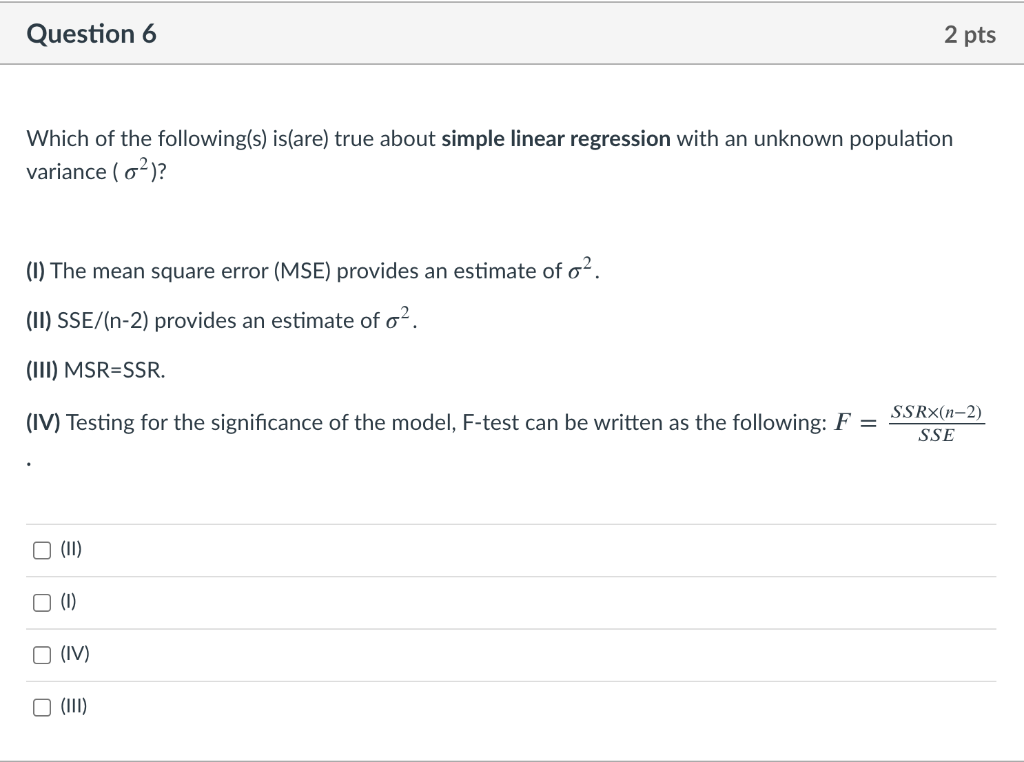This screenshot has width=1024, height=762.
Task: Click the F-test formula fraction
Action: (x=938, y=421)
